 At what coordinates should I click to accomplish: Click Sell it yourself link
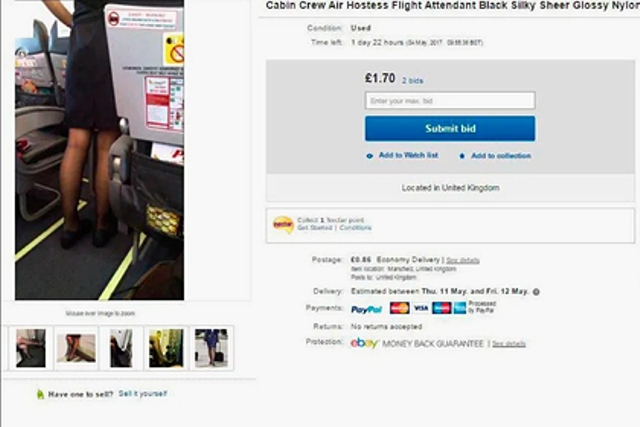142,394
